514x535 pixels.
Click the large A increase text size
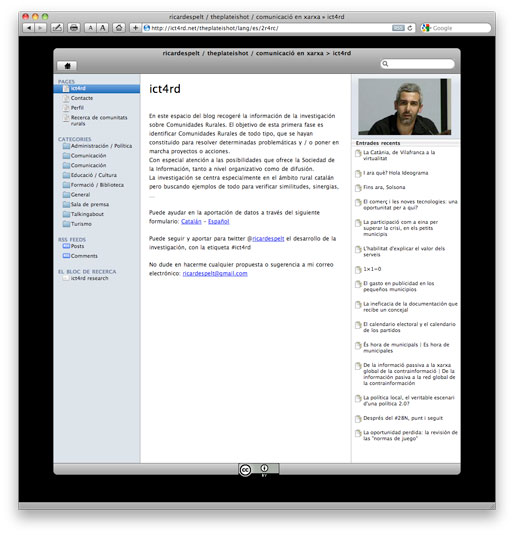point(102,28)
